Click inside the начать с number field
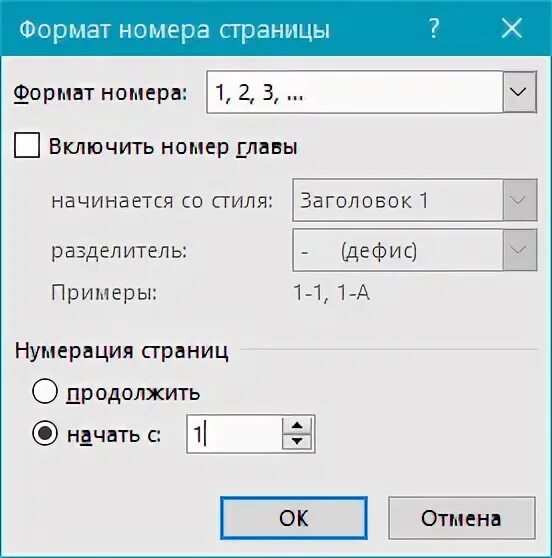Screen dimensions: 552x558 pyautogui.click(x=234, y=434)
